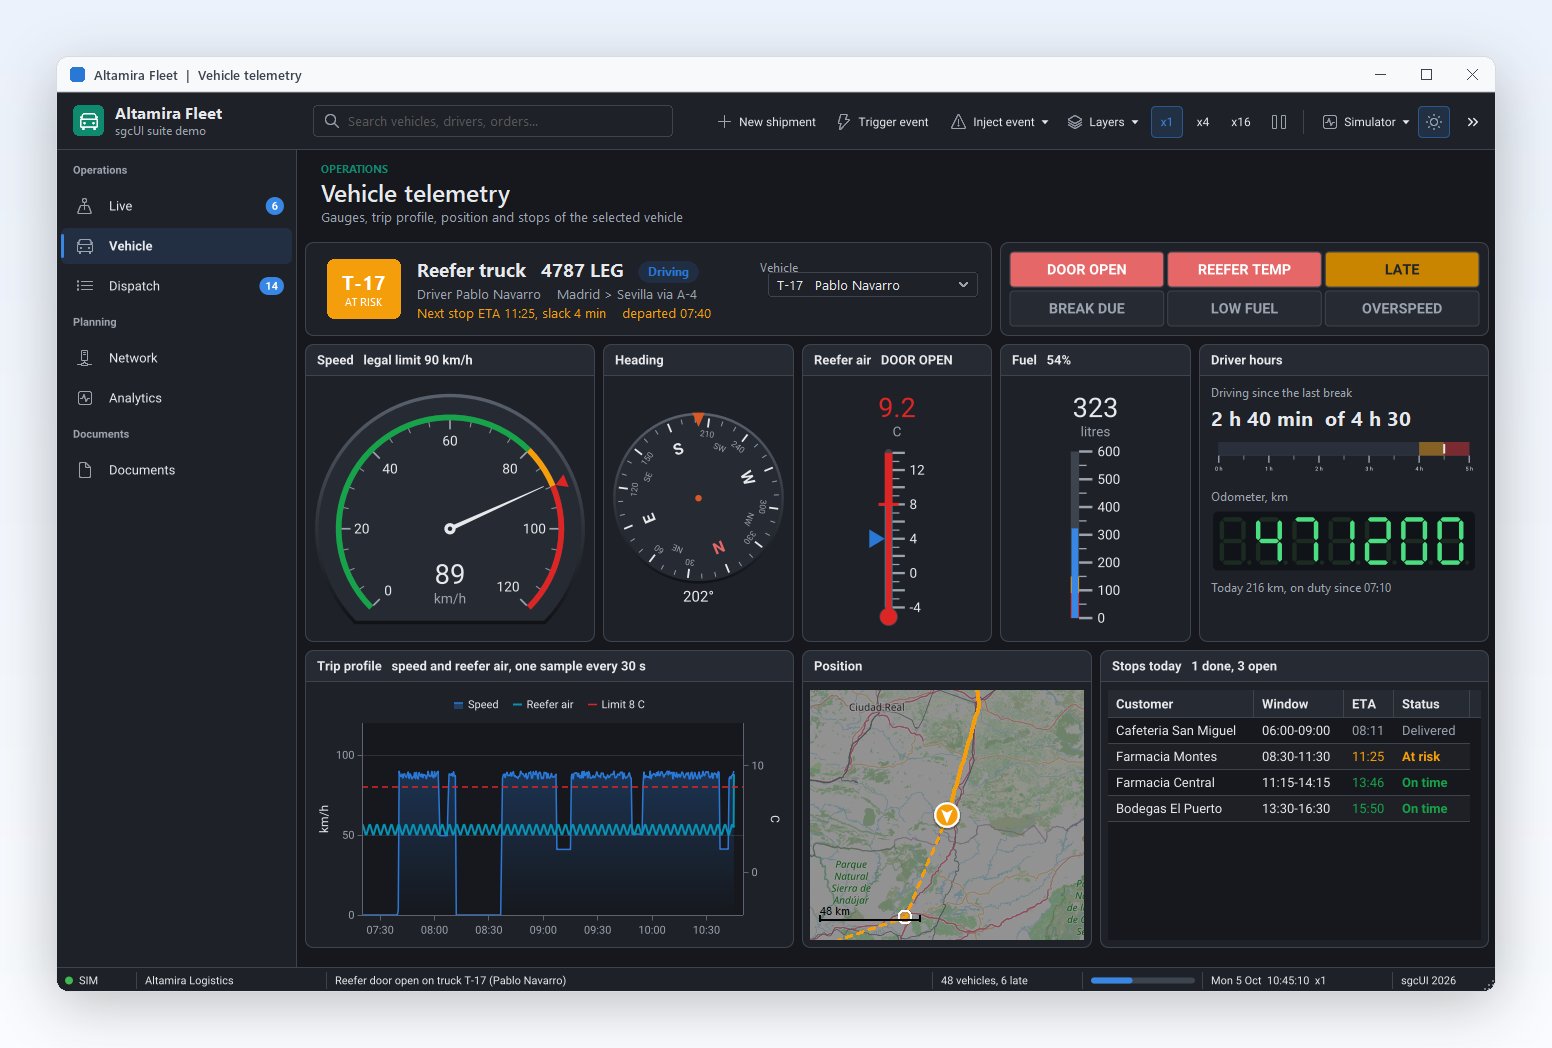Toggle the LATE alert
1552x1048 pixels.
point(1402,270)
